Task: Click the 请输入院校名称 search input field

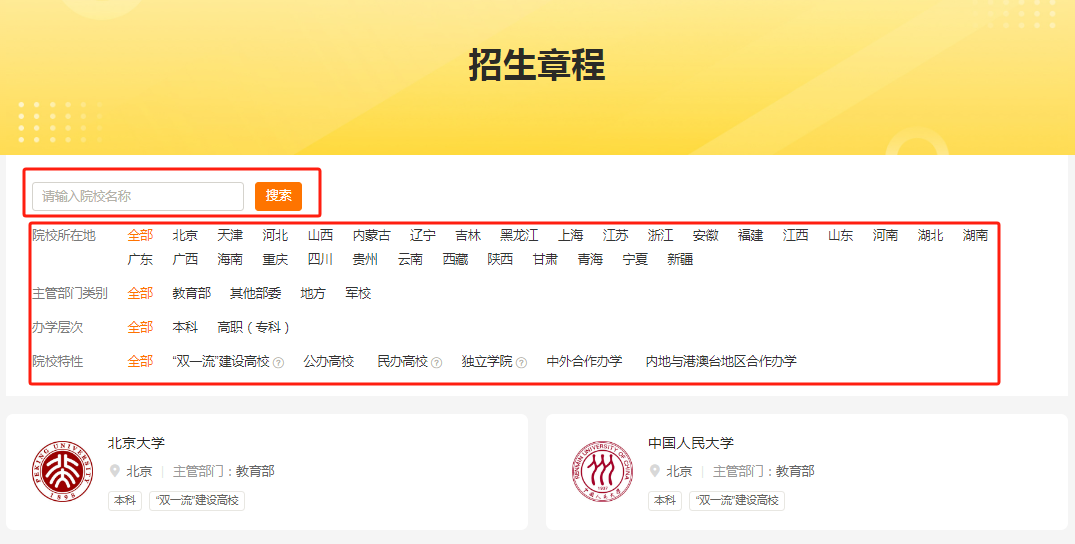Action: [x=138, y=196]
